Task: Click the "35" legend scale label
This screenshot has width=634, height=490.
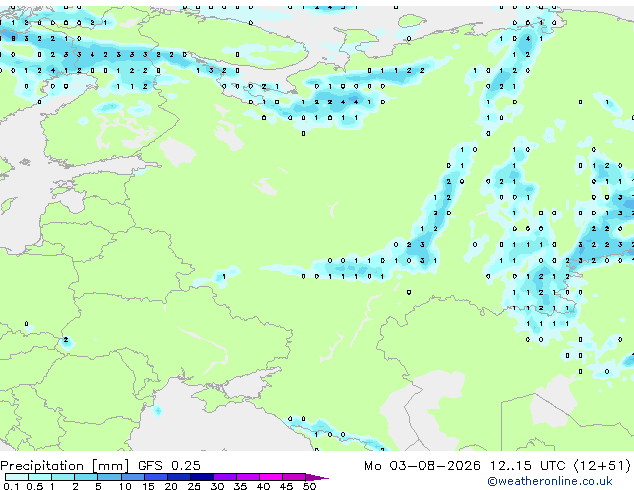Action: point(240,486)
